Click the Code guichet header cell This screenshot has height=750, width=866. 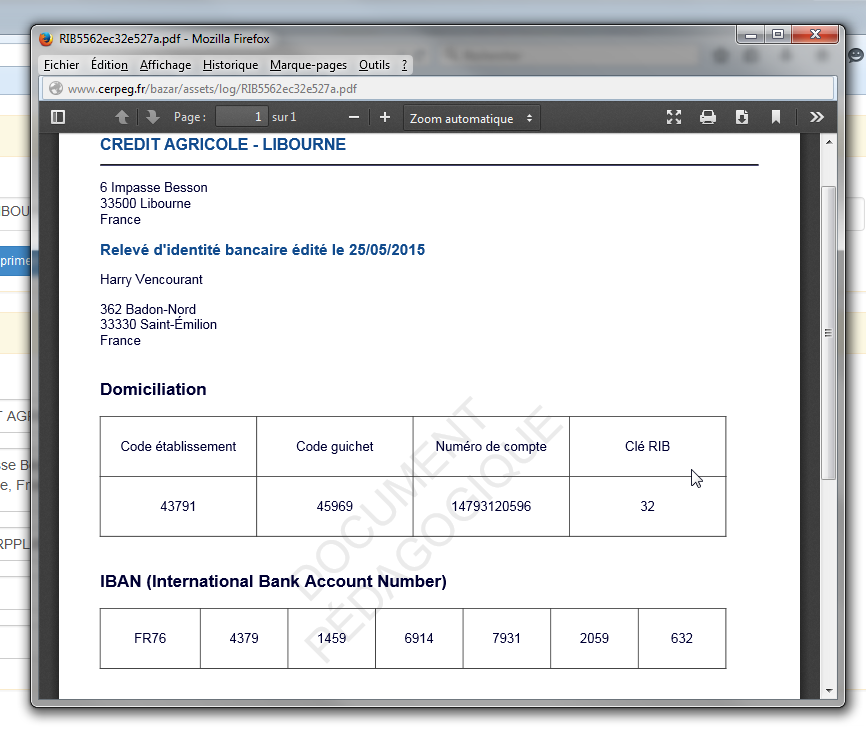[x=335, y=446]
